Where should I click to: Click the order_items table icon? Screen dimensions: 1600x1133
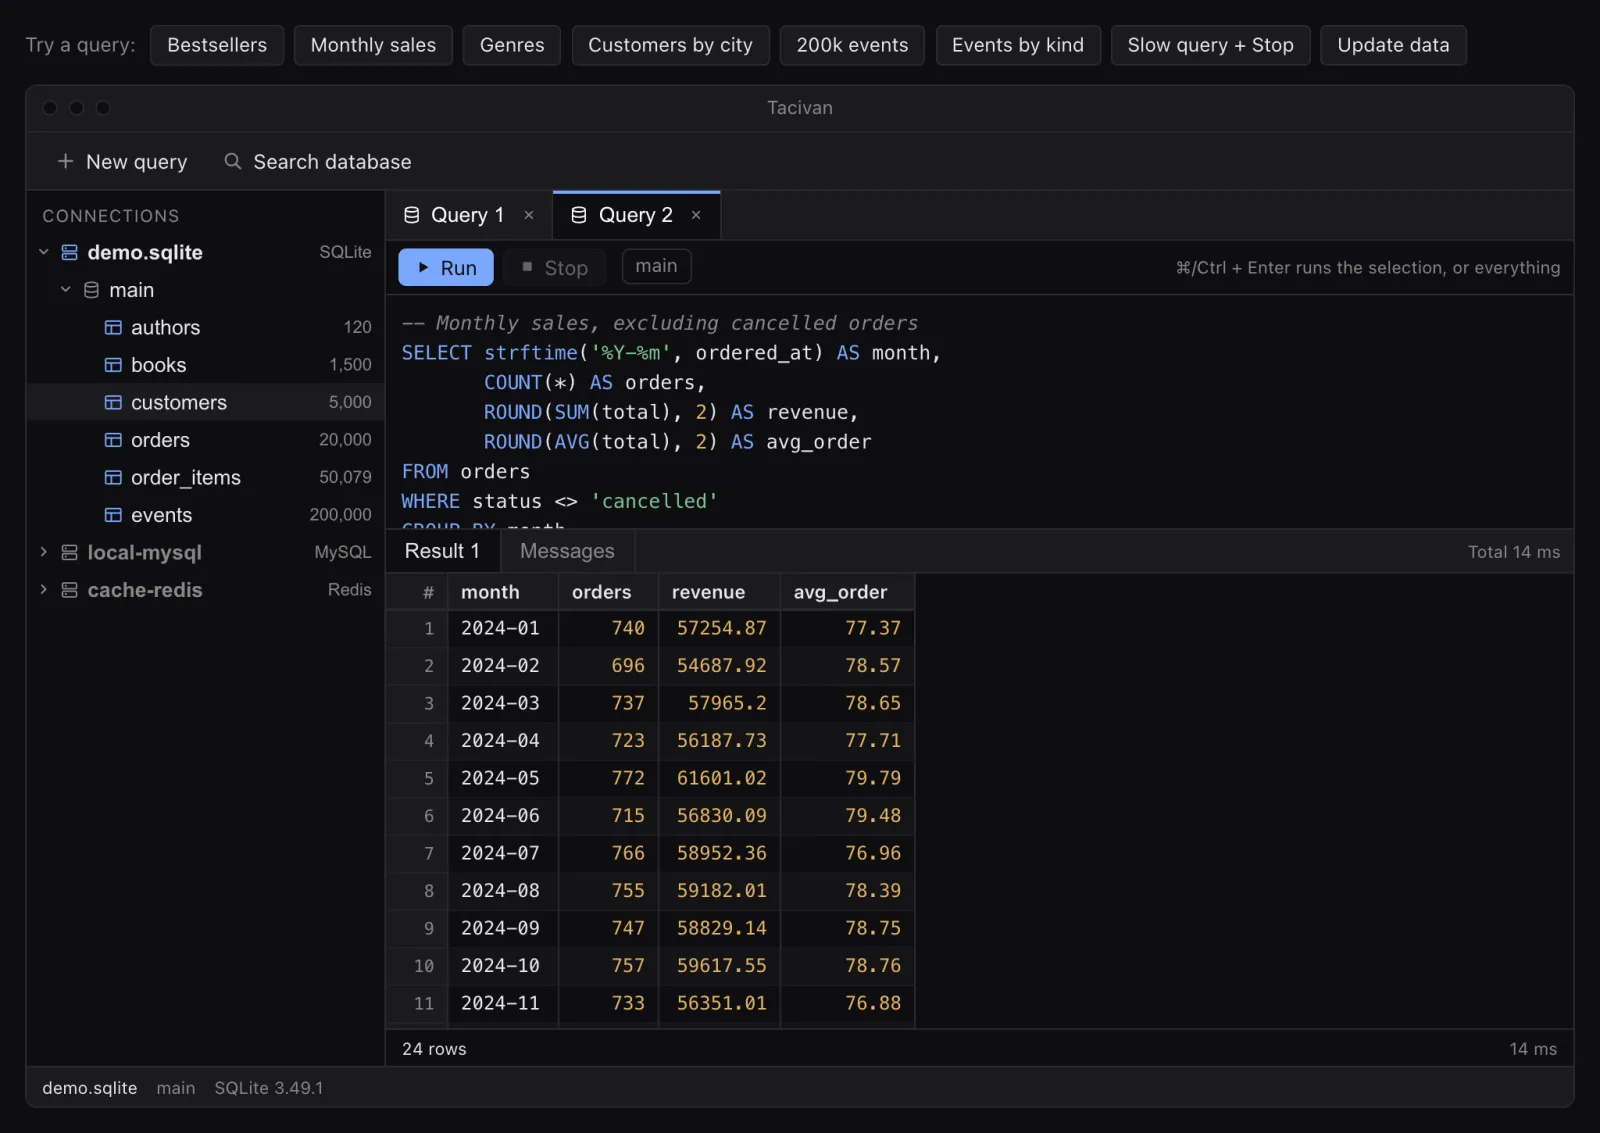113,477
